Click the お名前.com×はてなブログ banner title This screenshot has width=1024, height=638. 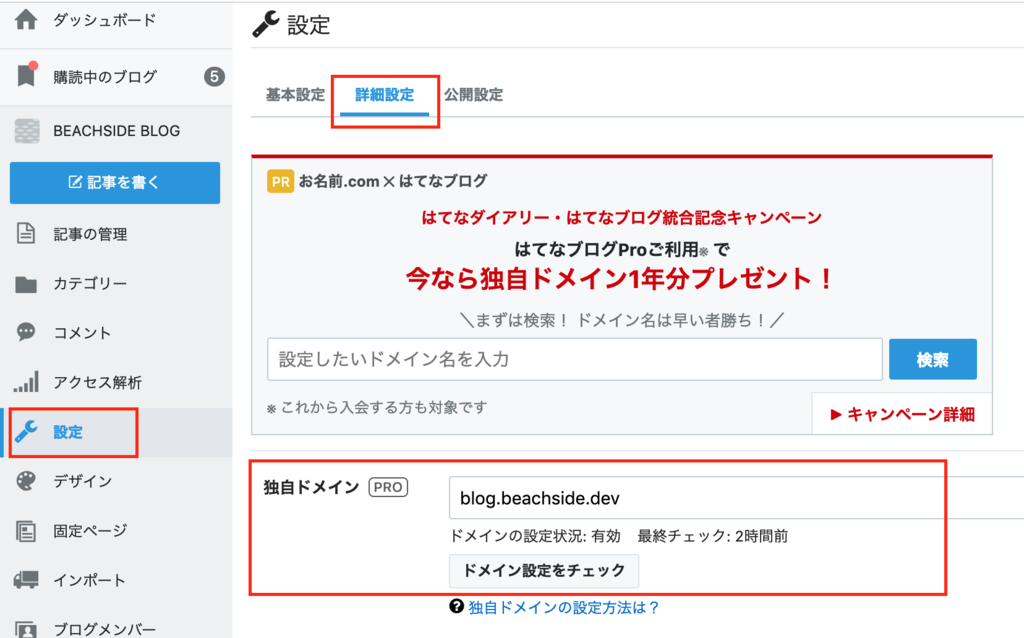tap(392, 181)
